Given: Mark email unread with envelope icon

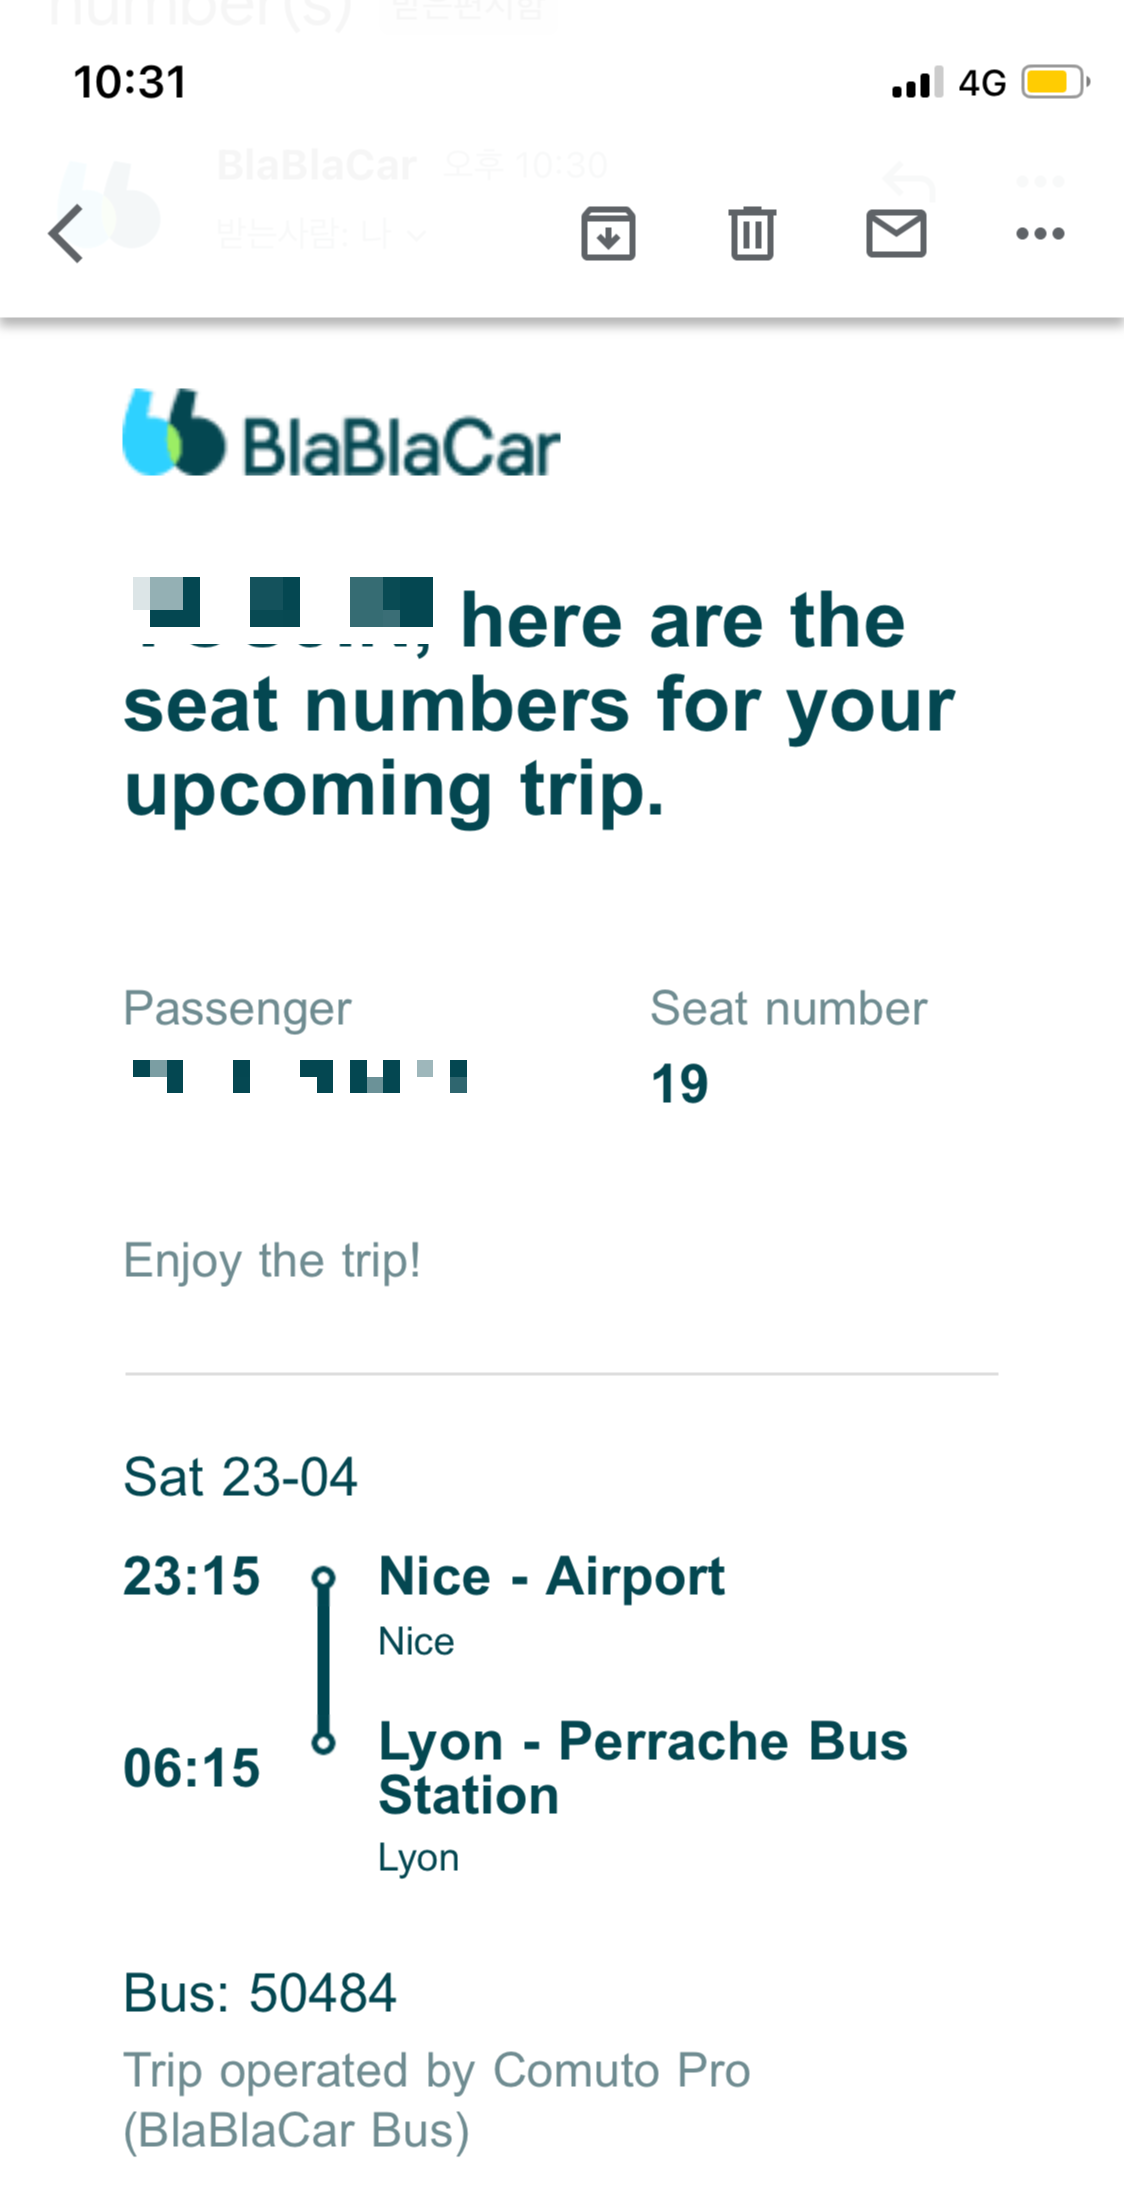Looking at the screenshot, I should 896,233.
